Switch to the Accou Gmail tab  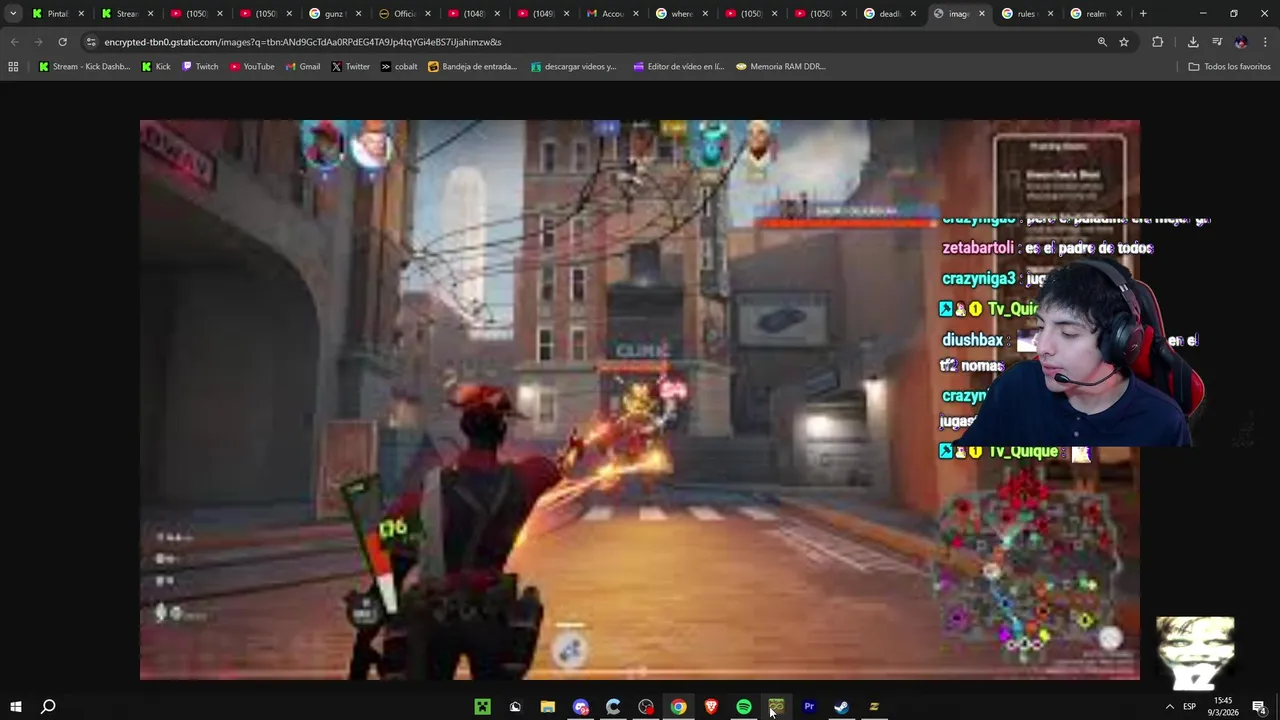tap(610, 14)
